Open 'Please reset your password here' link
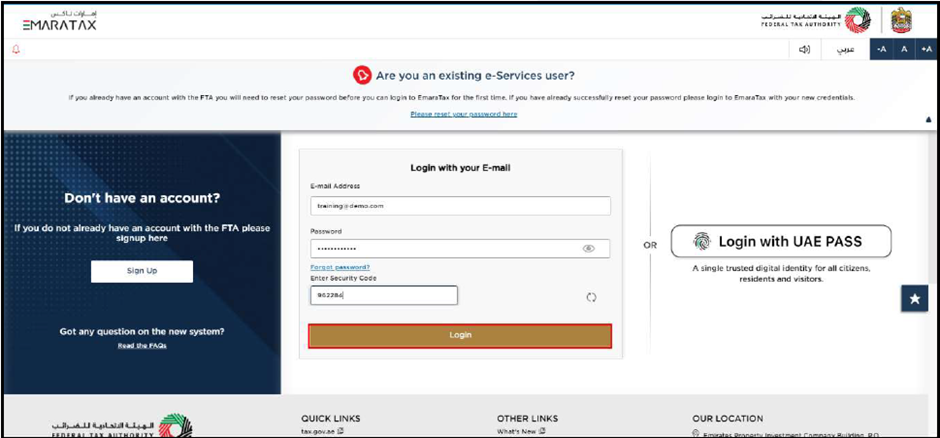Viewport: 940px width, 438px height. point(463,114)
